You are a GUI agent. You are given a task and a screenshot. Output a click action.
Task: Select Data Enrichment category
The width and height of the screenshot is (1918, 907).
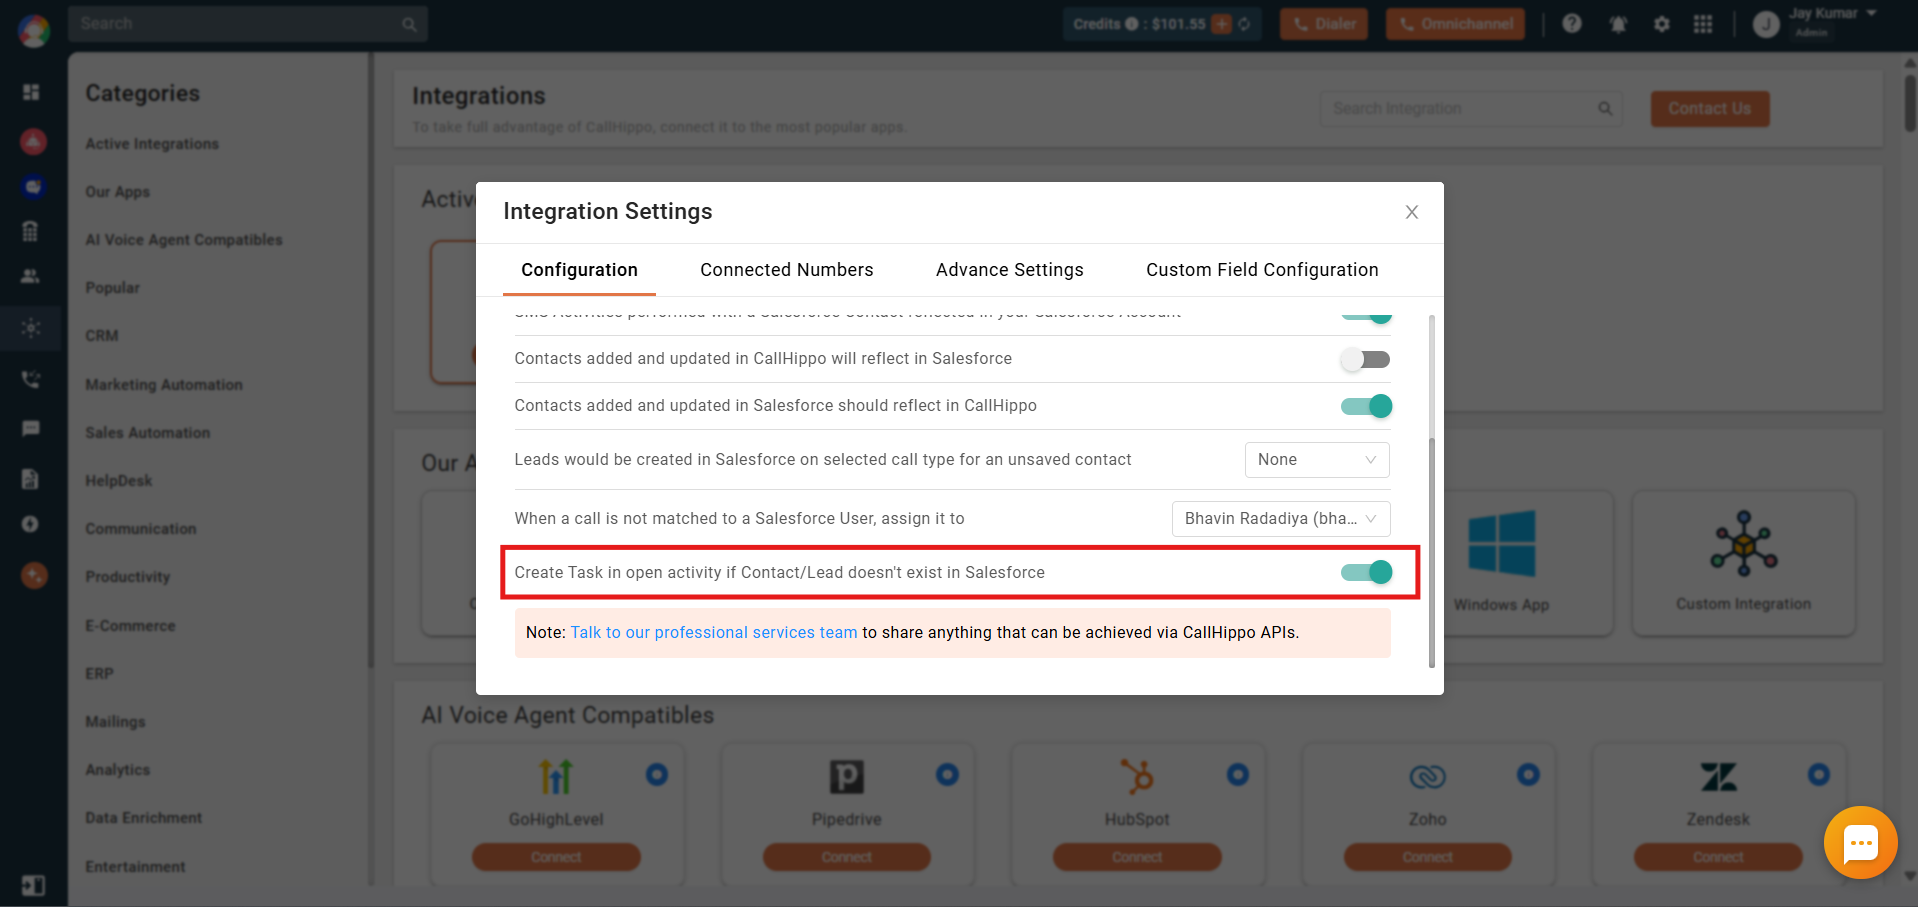pos(144,818)
